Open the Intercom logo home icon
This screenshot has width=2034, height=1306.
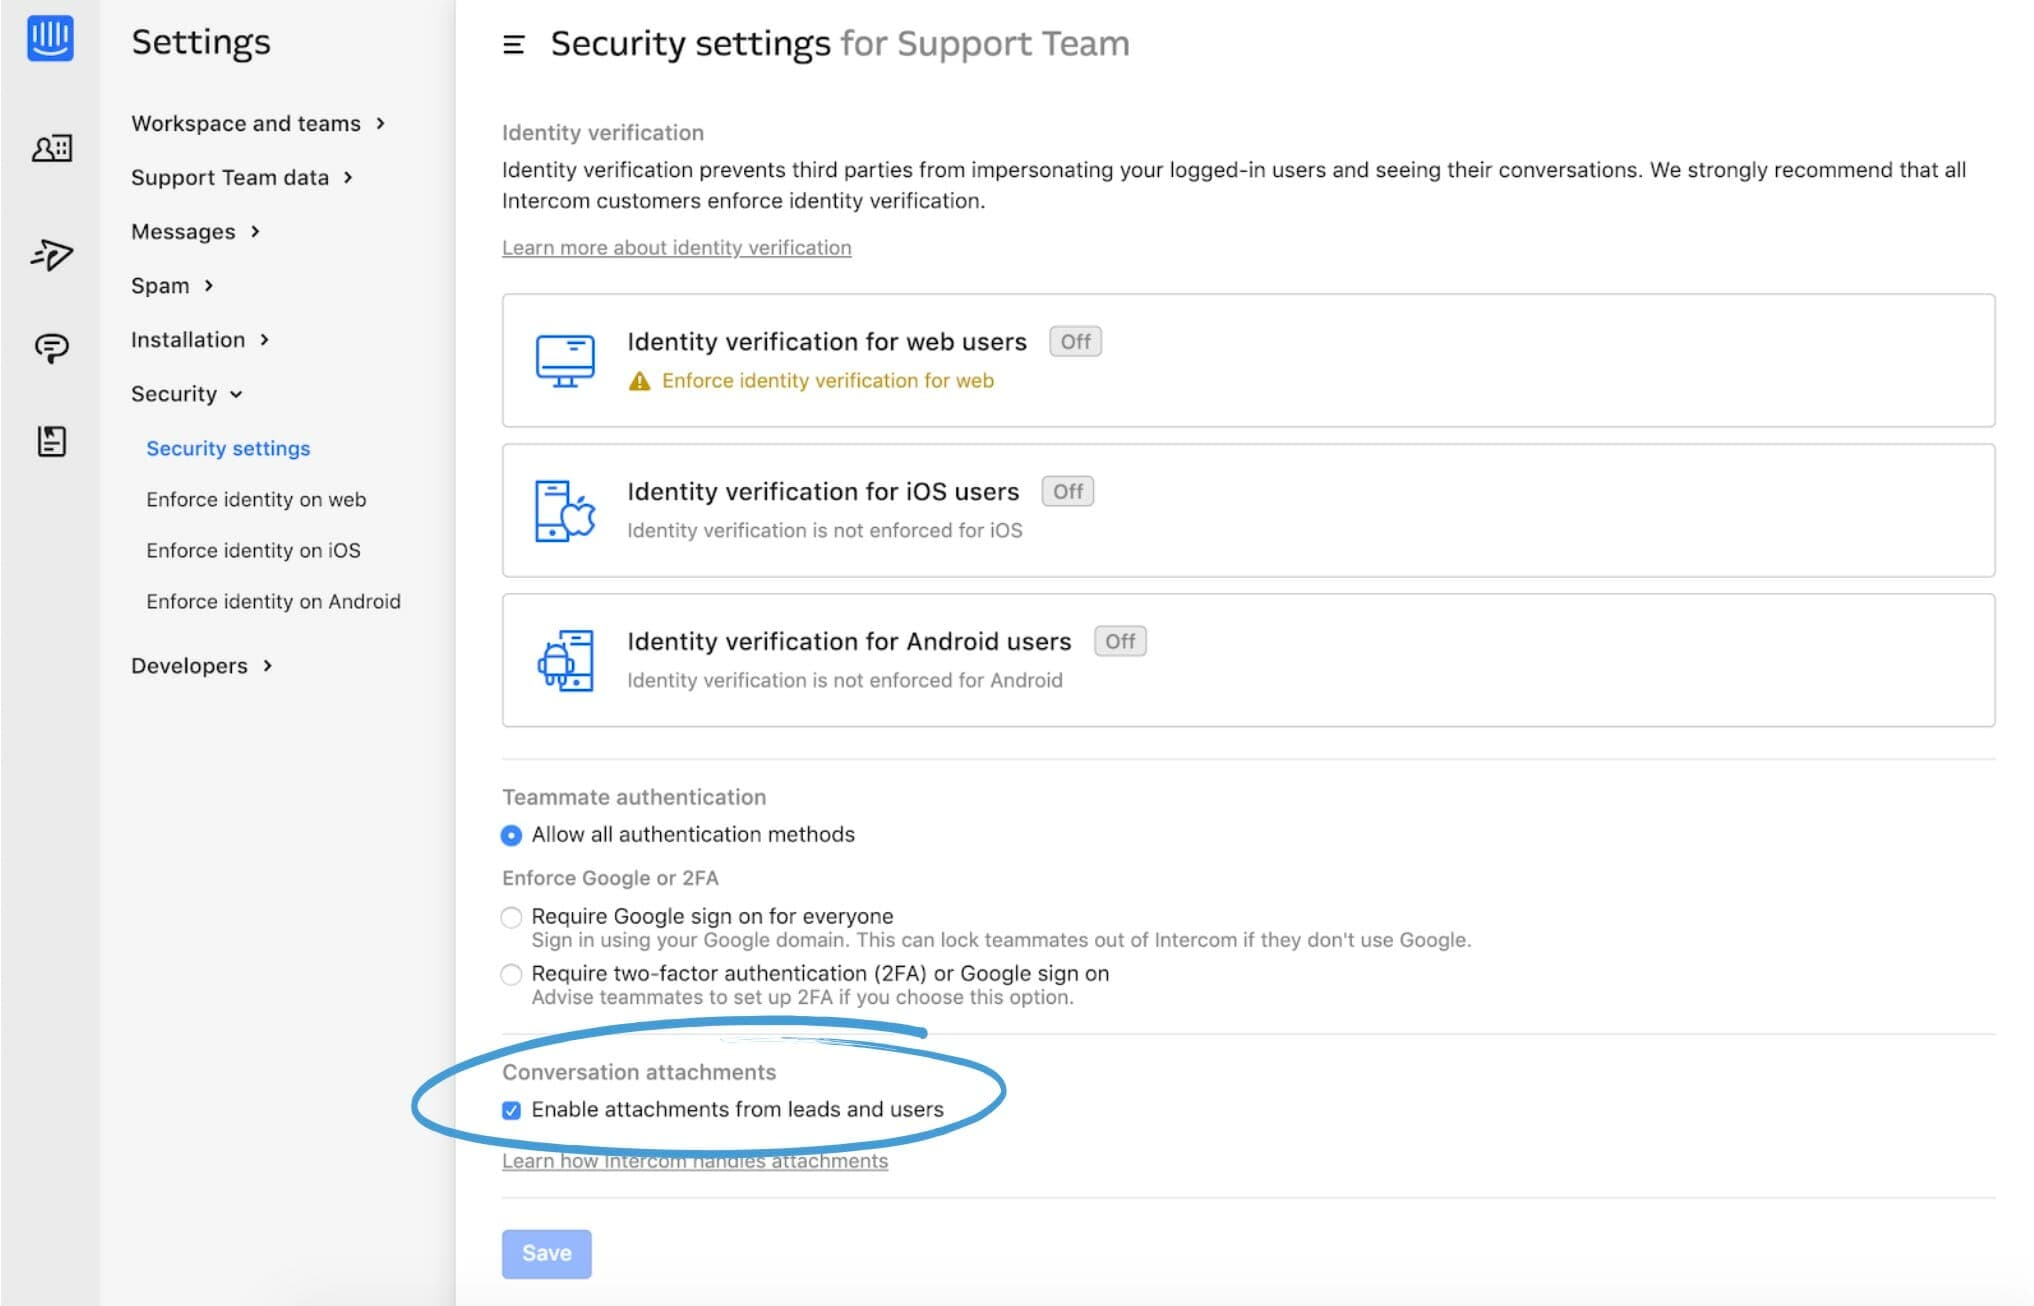click(x=50, y=39)
